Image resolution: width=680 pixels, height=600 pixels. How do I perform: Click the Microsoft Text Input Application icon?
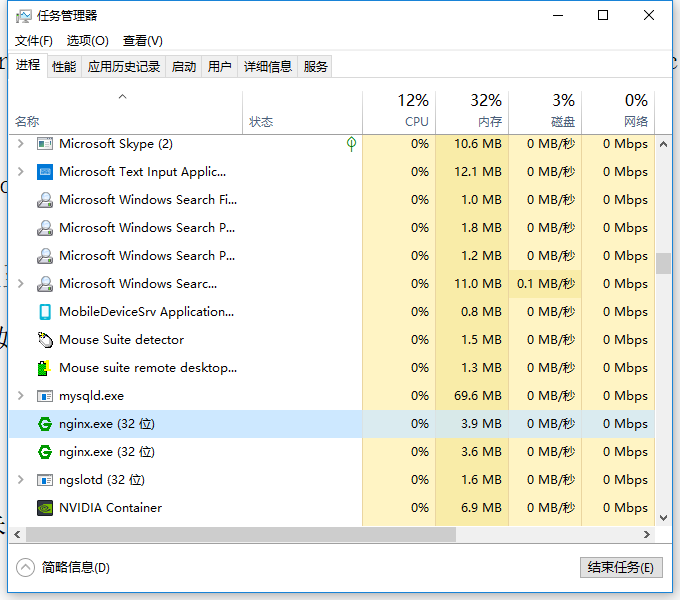(45, 172)
